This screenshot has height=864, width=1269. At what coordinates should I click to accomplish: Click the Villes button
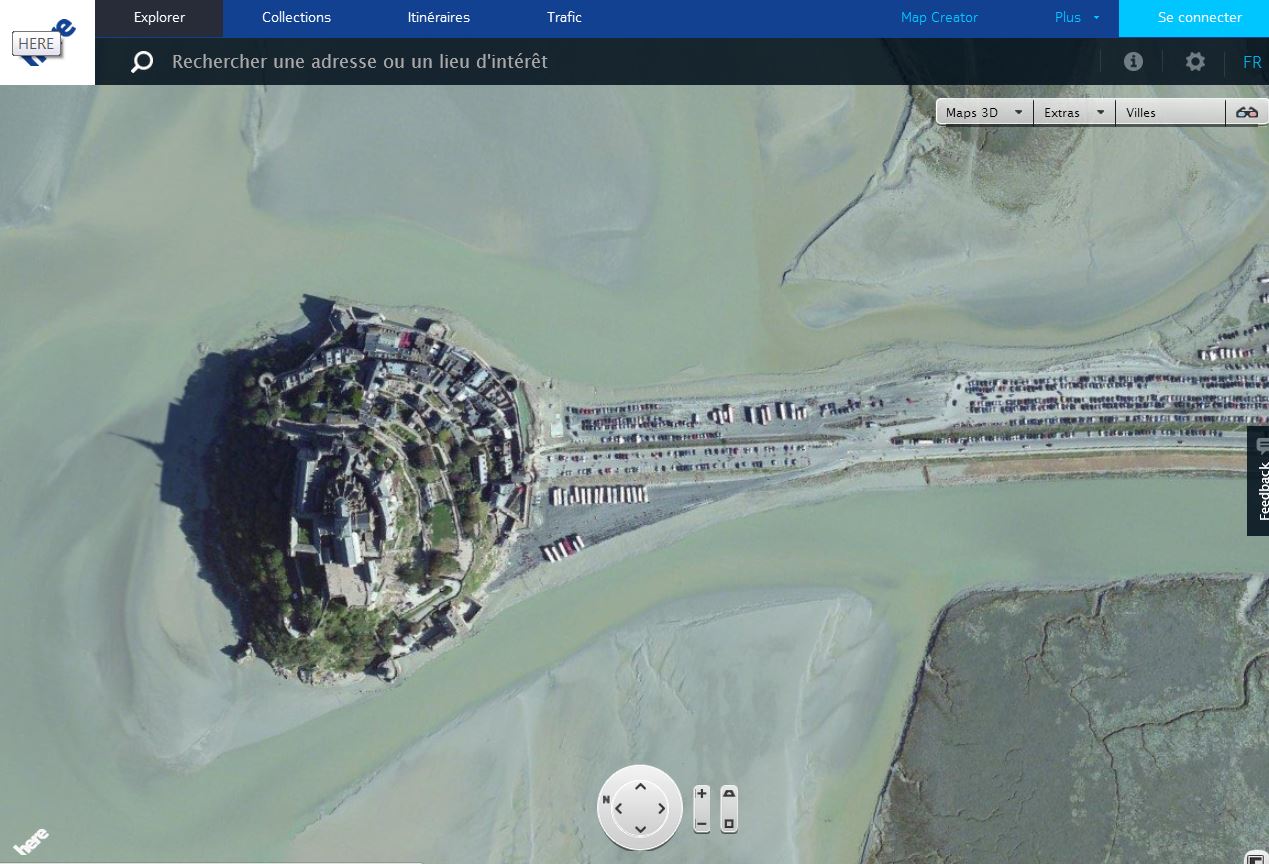pos(1170,112)
